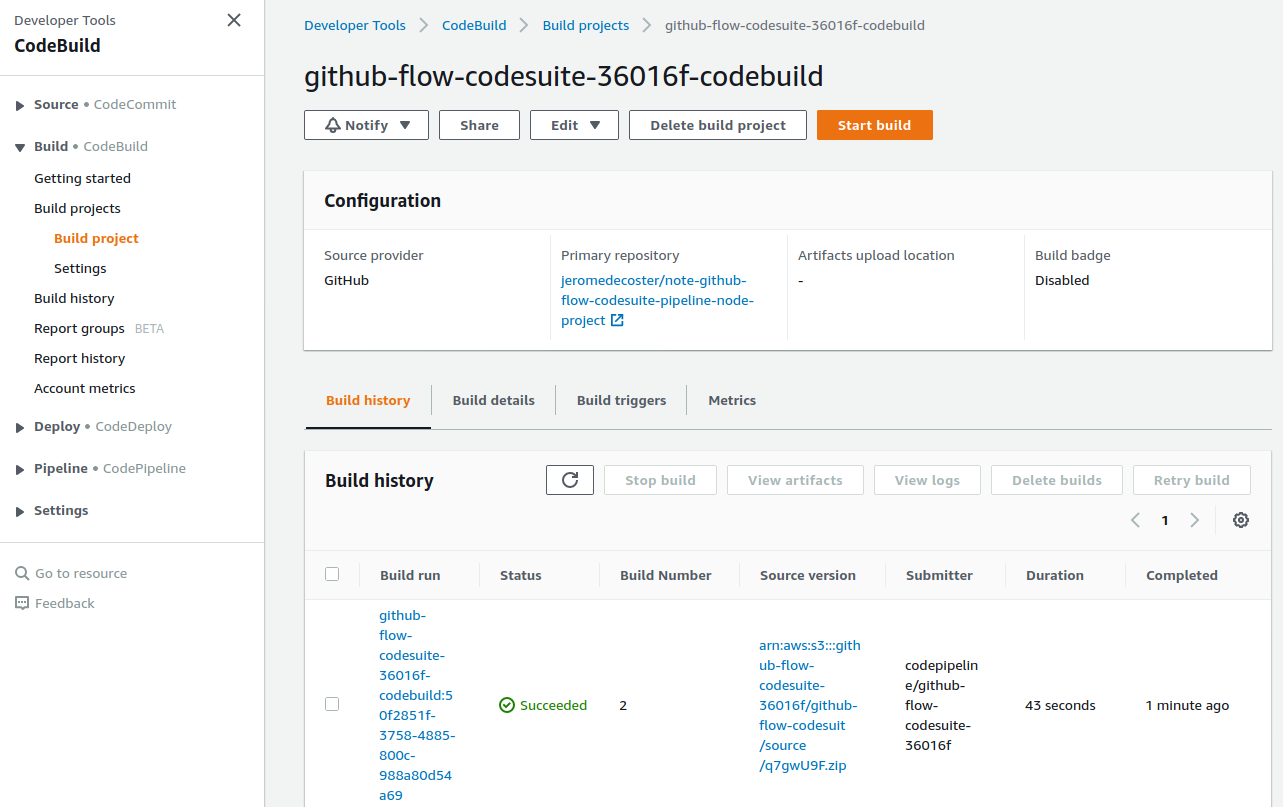Sort by the Build Number column header
This screenshot has height=807, width=1283.
coord(666,575)
